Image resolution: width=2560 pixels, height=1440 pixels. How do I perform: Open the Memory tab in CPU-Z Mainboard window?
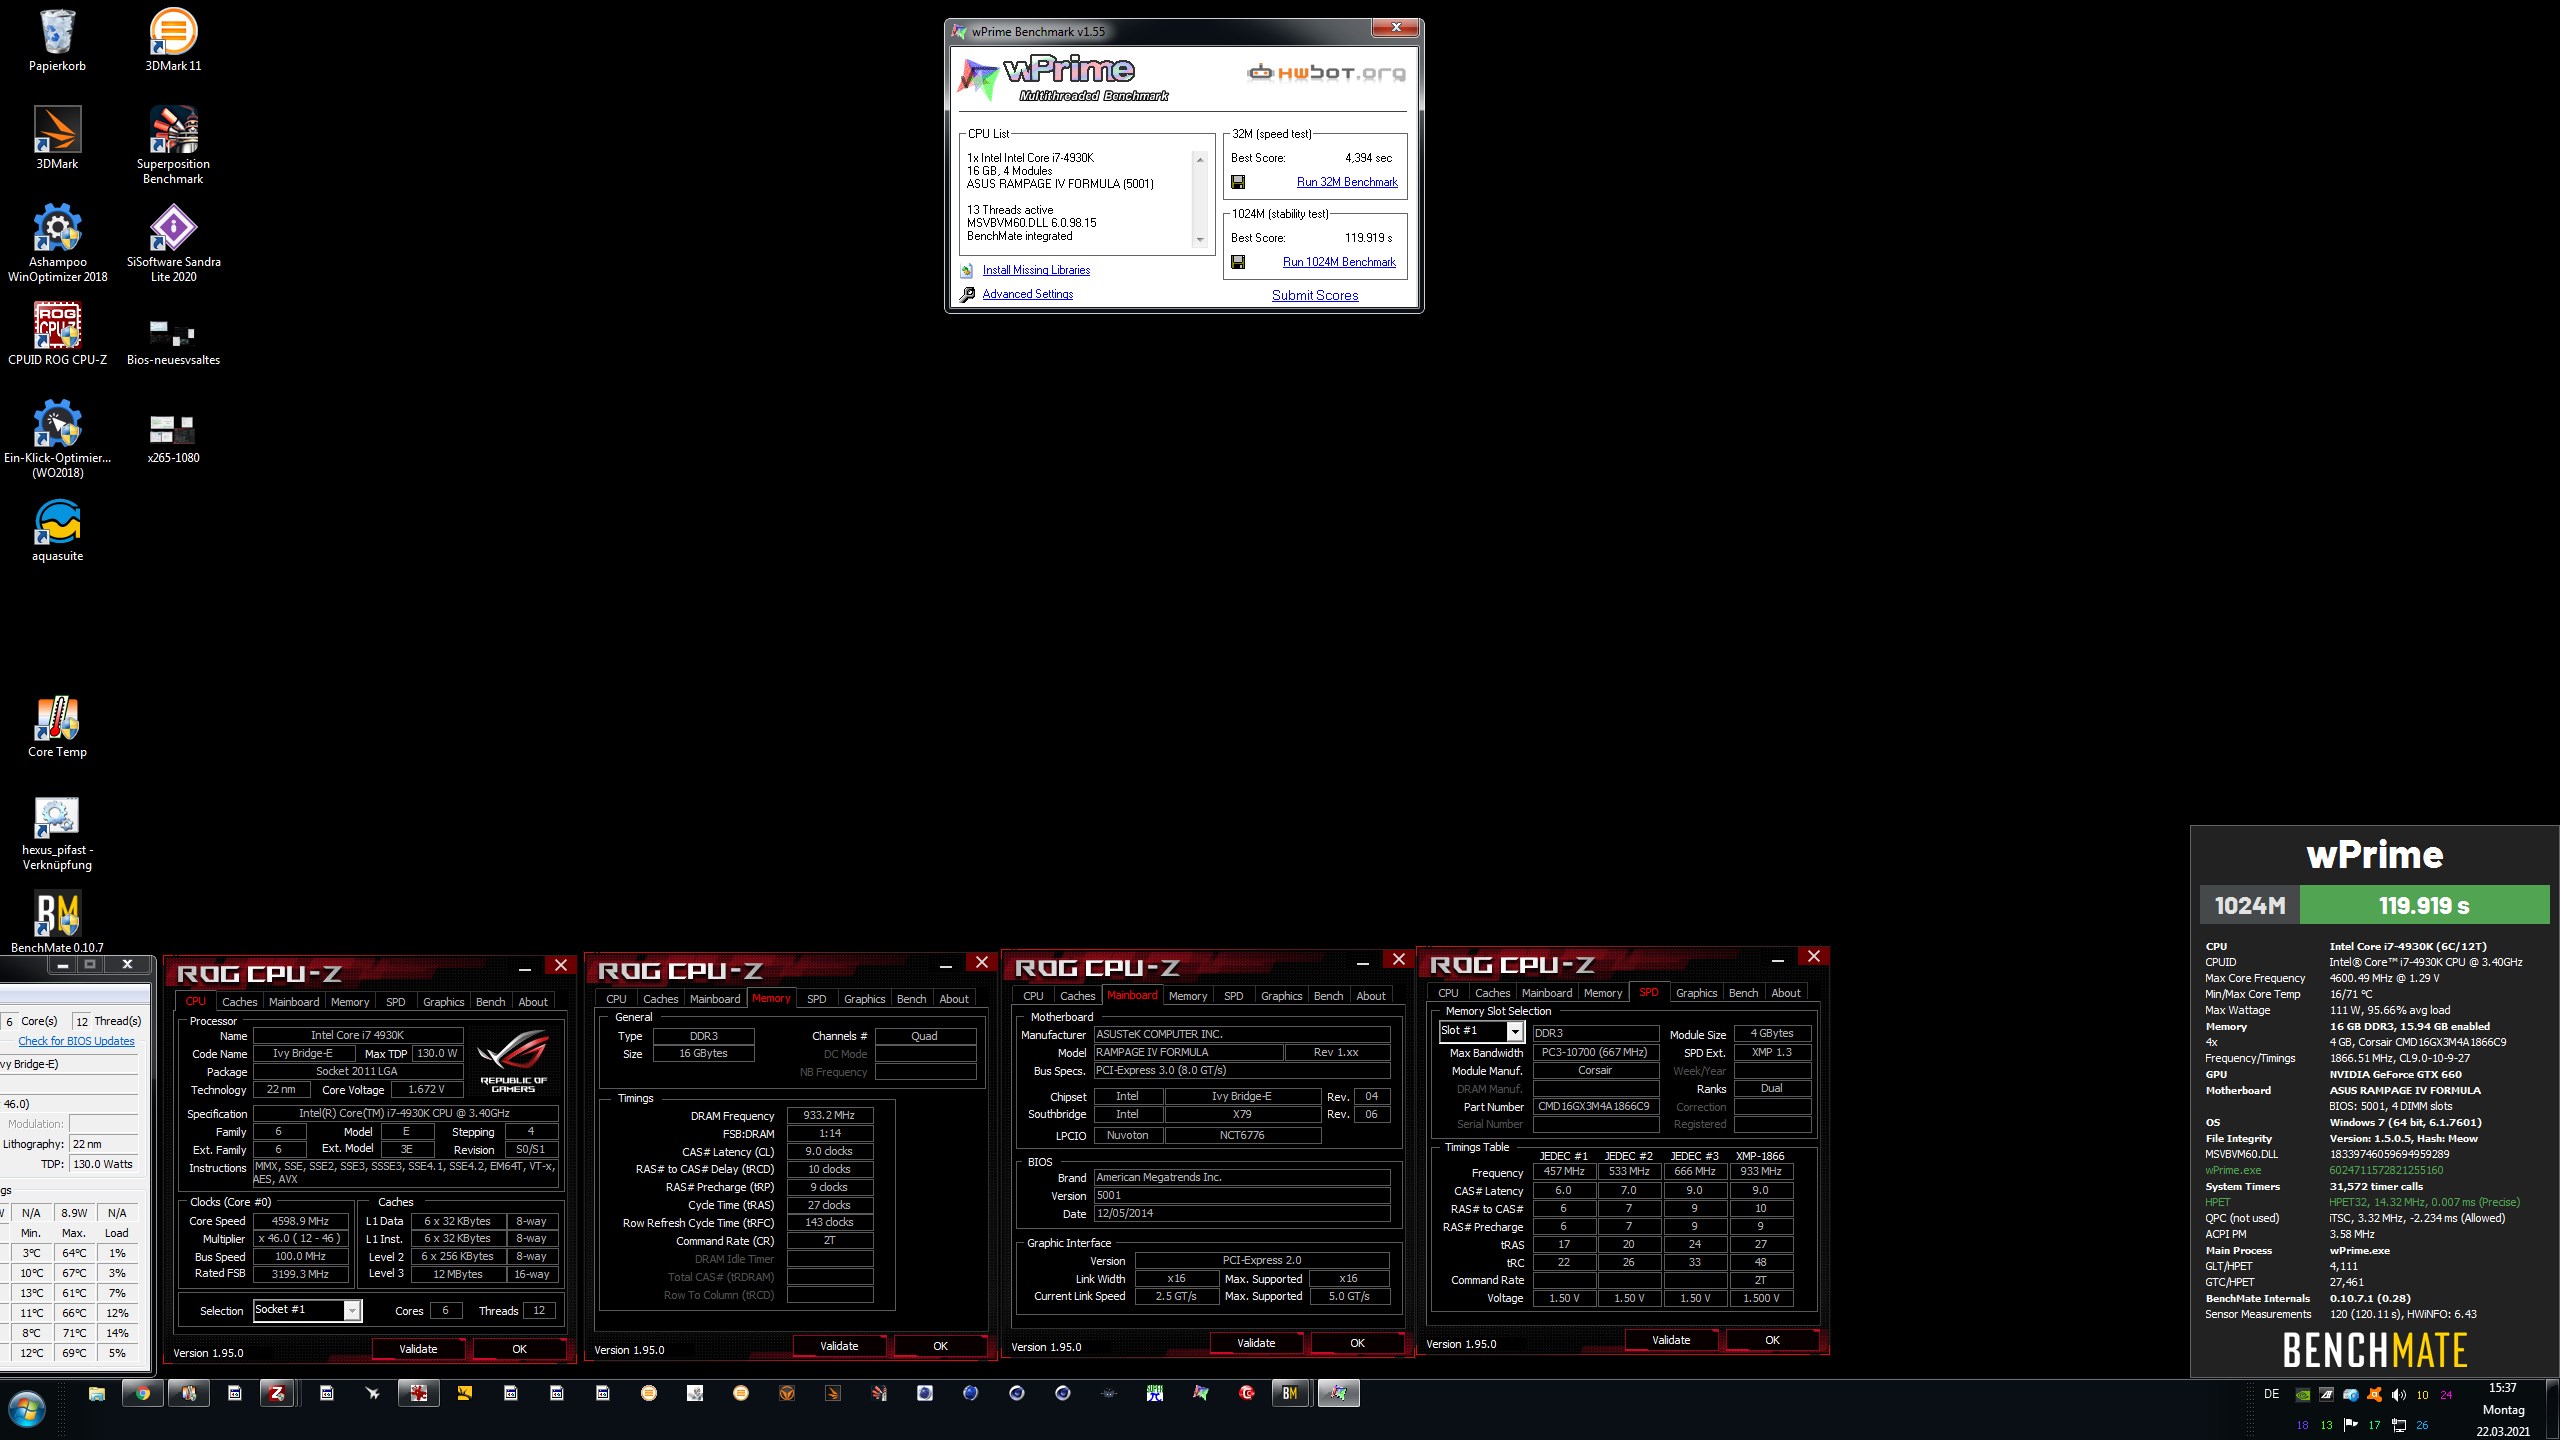[1188, 995]
